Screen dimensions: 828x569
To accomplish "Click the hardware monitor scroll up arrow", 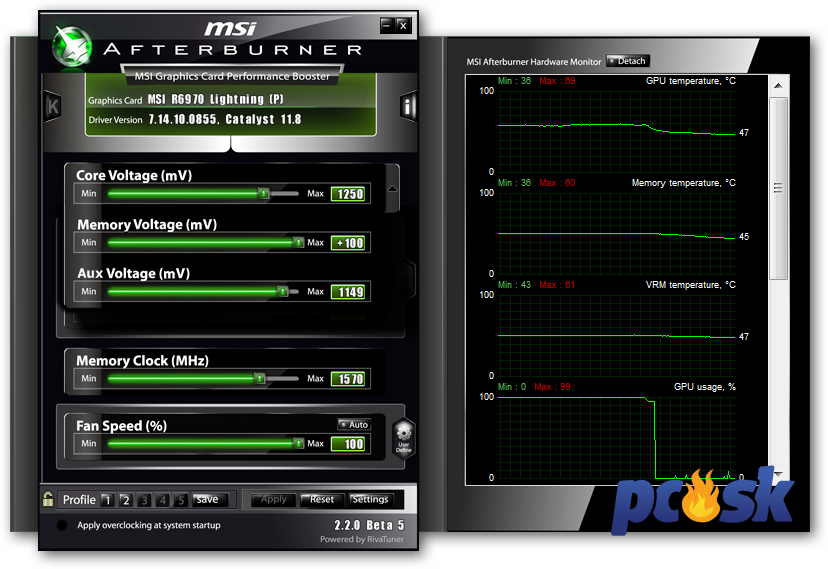I will pyautogui.click(x=778, y=86).
